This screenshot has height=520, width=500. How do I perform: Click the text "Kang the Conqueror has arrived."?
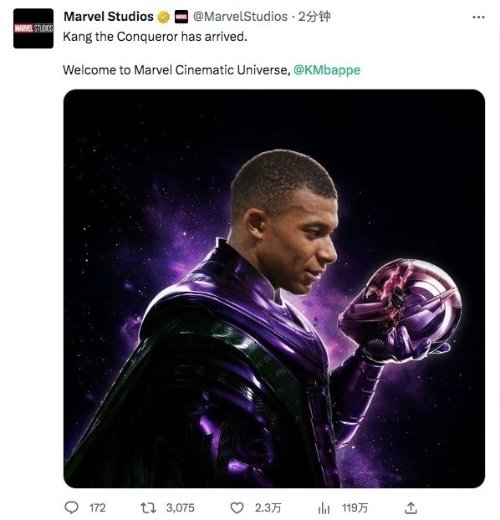[x=155, y=37]
